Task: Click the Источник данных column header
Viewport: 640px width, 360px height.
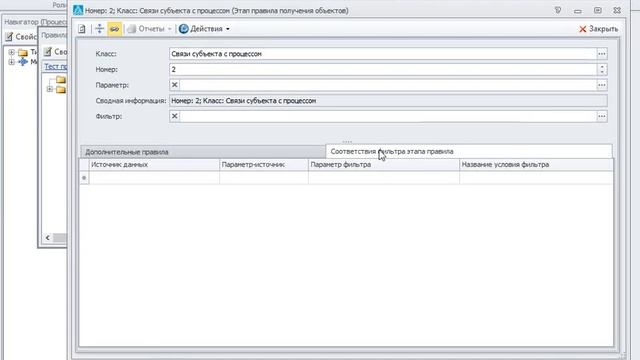Action: pos(154,165)
